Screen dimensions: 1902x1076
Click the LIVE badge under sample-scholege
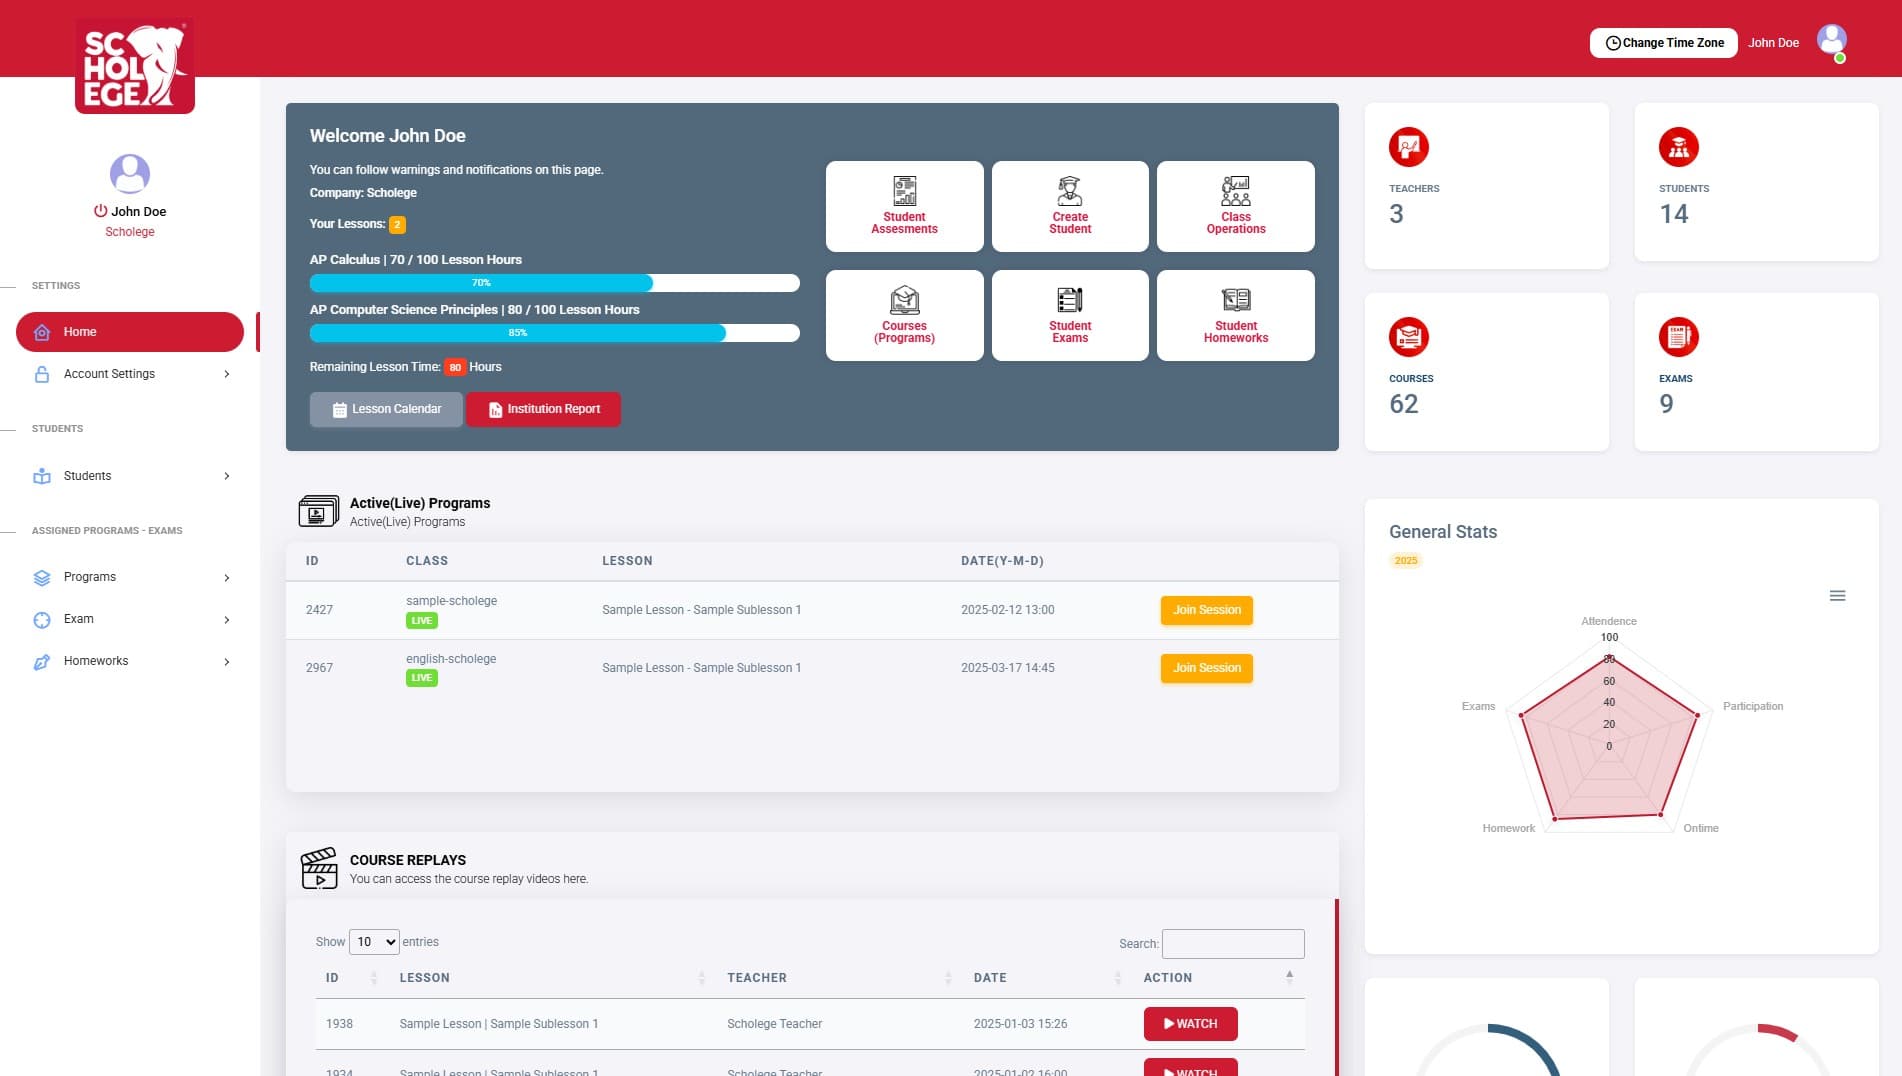[x=422, y=620]
